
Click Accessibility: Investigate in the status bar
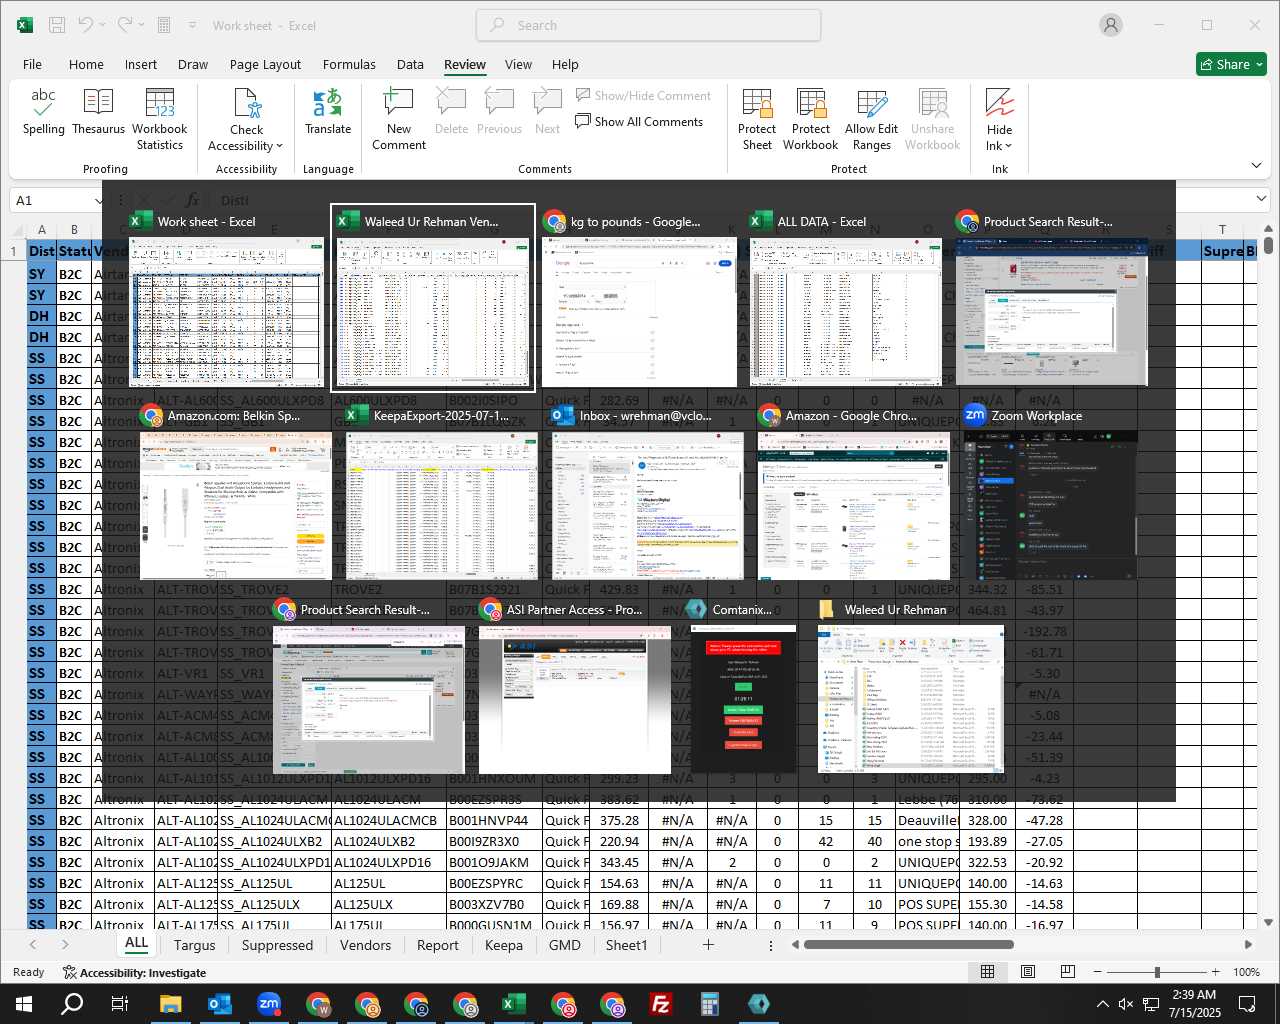(134, 972)
